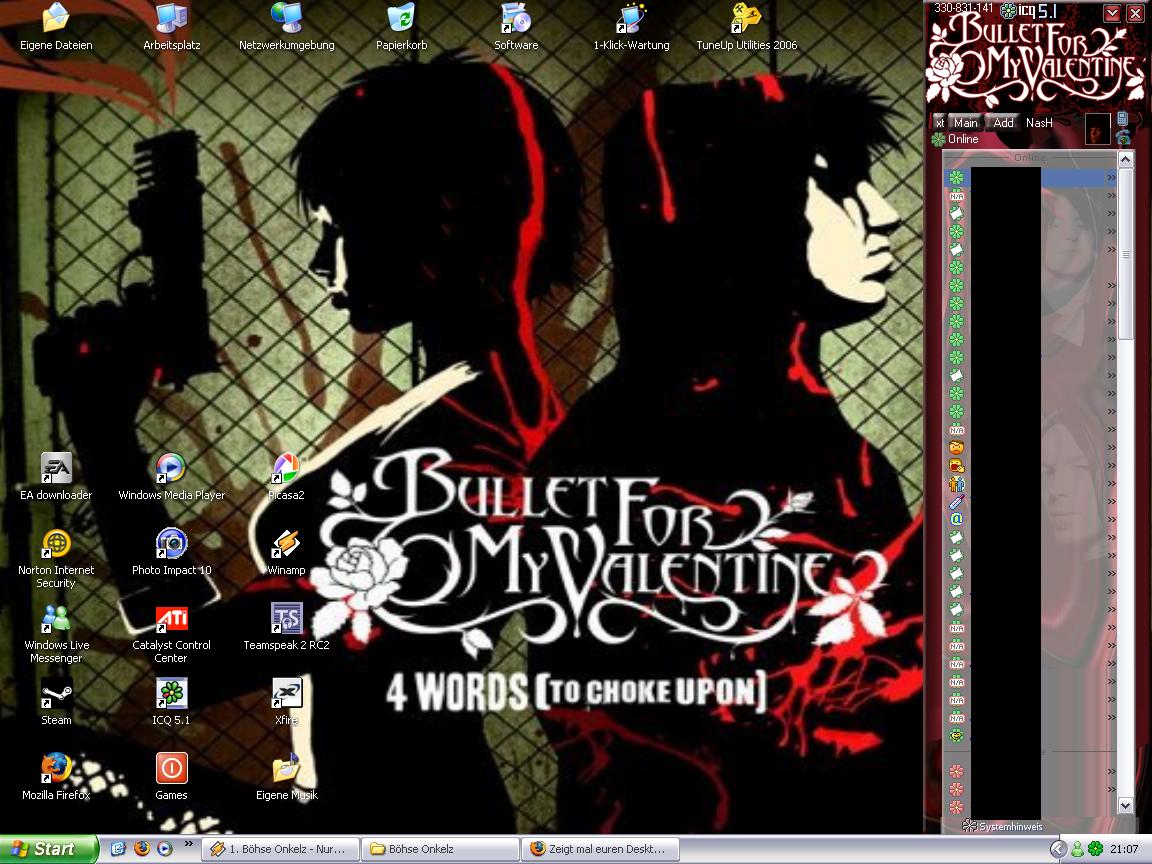Click ICQ window minimize arrow button
This screenshot has height=864, width=1152.
tap(1112, 13)
